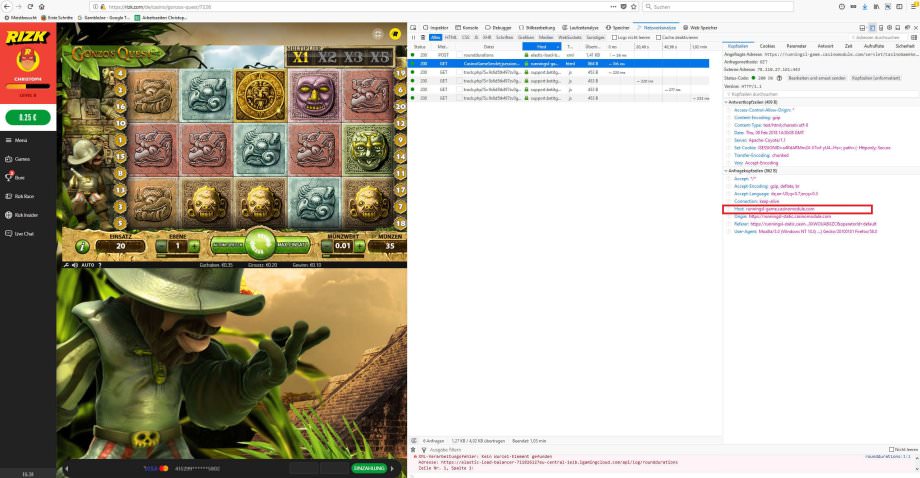Screen dimensions: 920x478
Task: Click the arrow right of Einzahlung button
Action: coord(393,468)
